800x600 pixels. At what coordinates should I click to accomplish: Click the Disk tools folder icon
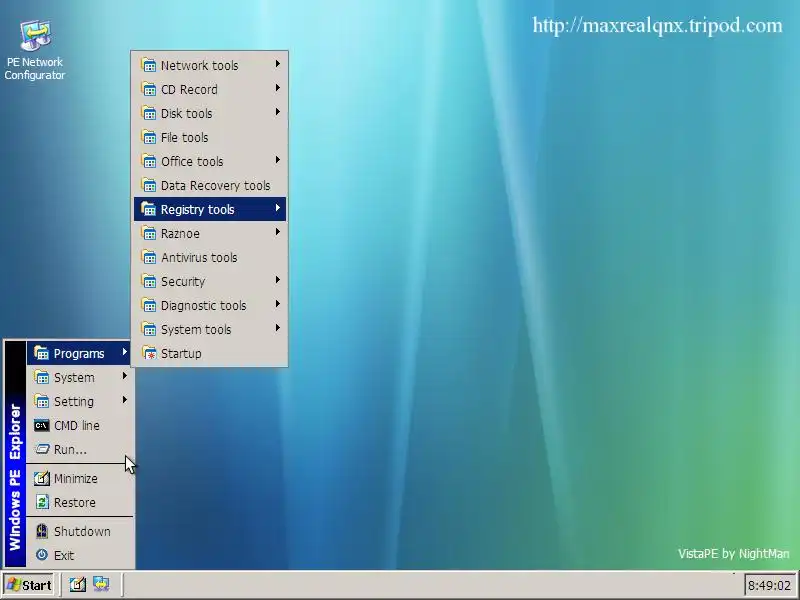148,113
